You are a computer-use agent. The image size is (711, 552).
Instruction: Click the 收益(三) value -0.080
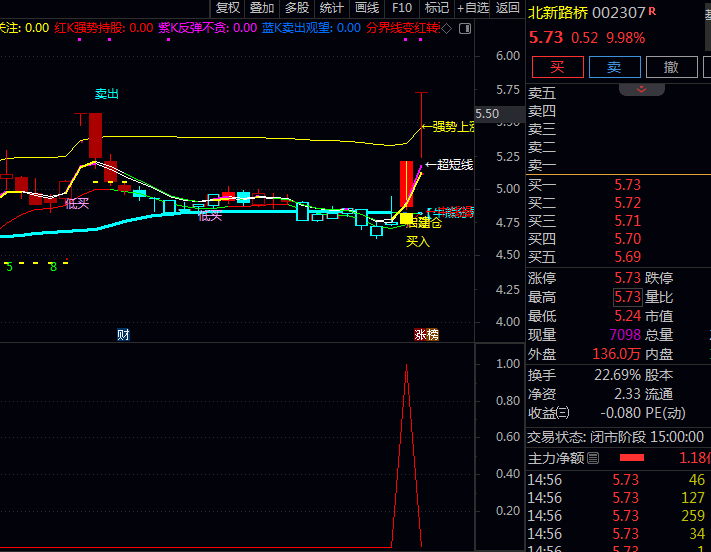pyautogui.click(x=620, y=413)
